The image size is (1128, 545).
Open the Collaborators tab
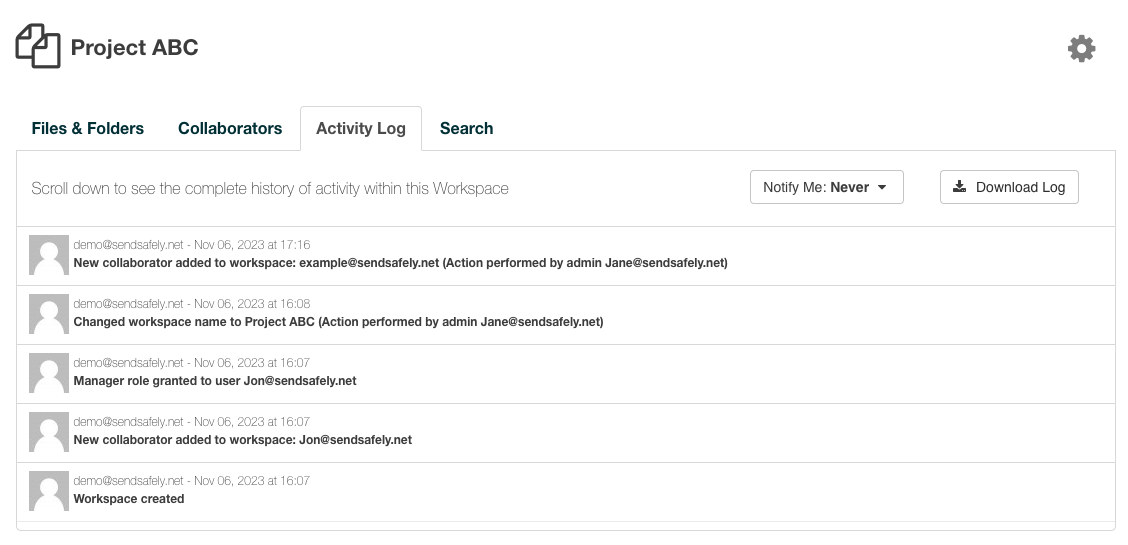point(230,128)
